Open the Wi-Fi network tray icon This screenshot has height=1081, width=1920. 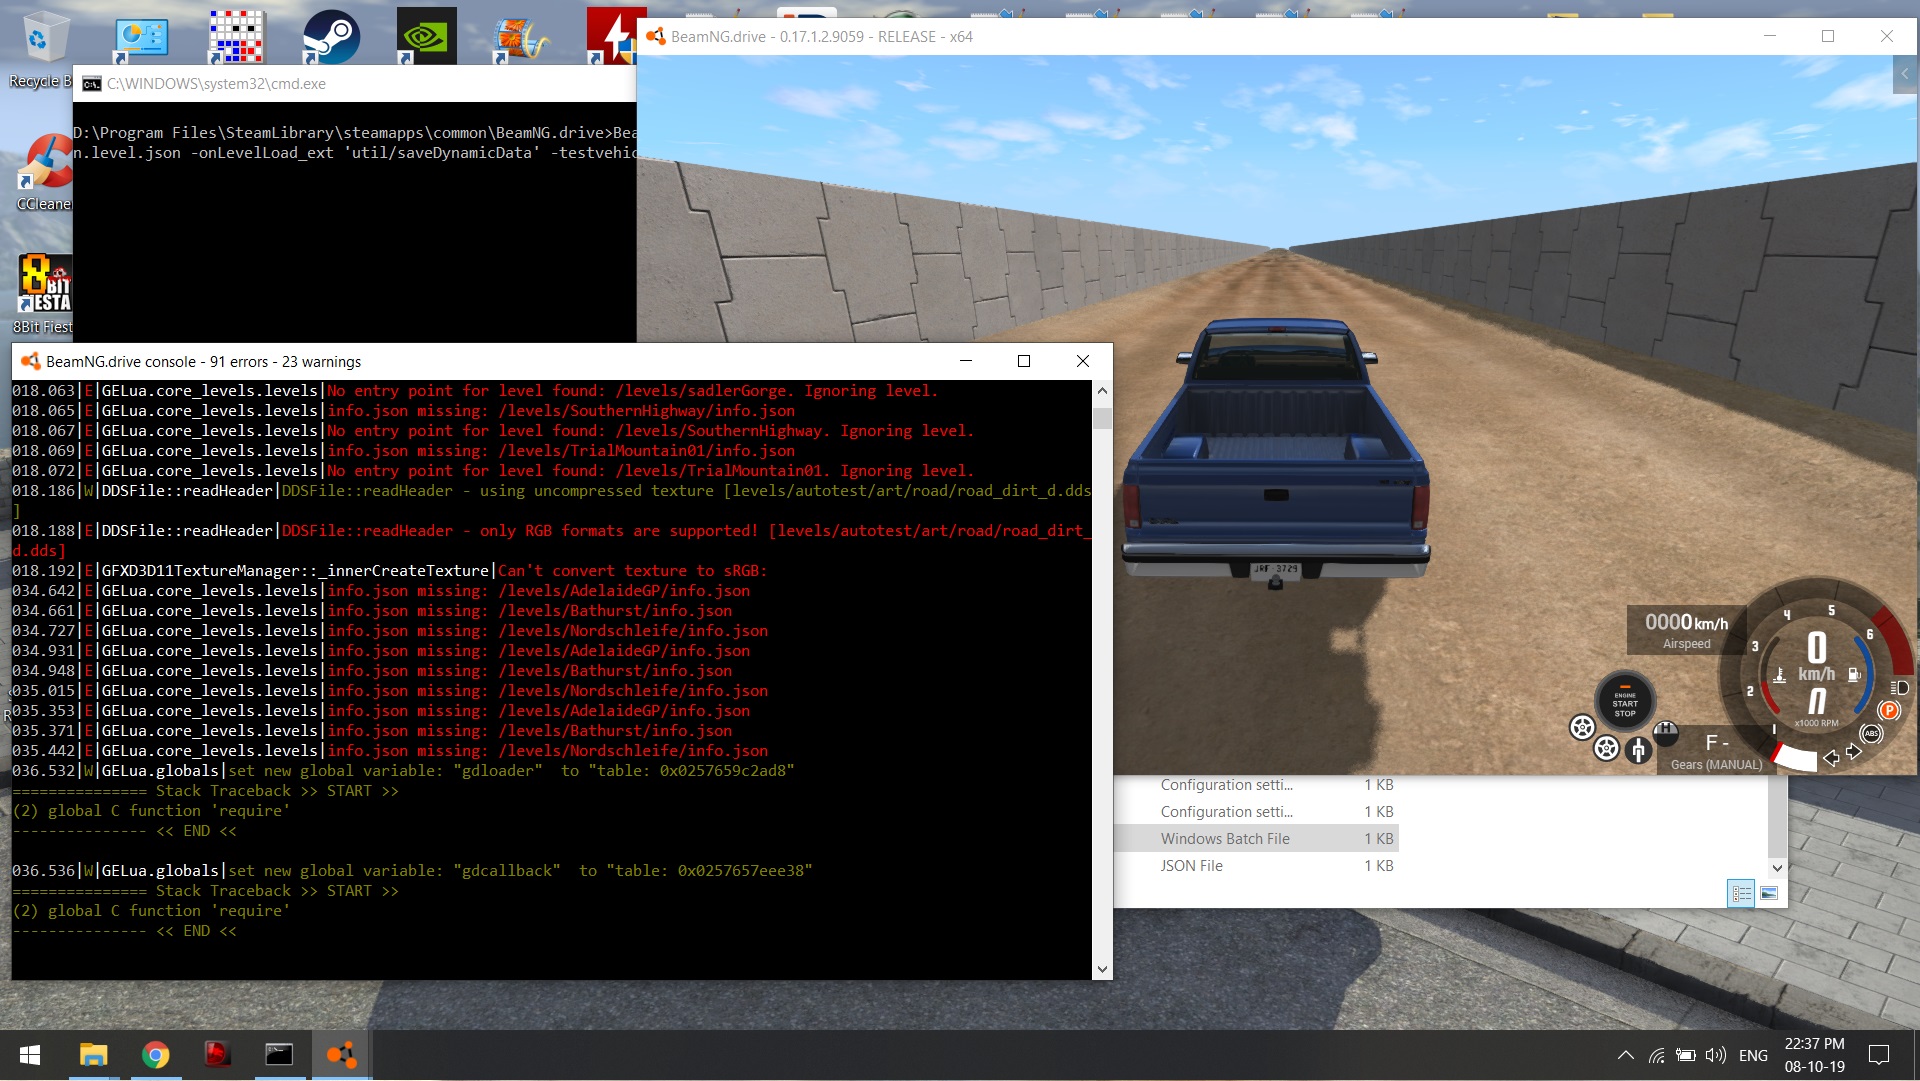coord(1657,1055)
